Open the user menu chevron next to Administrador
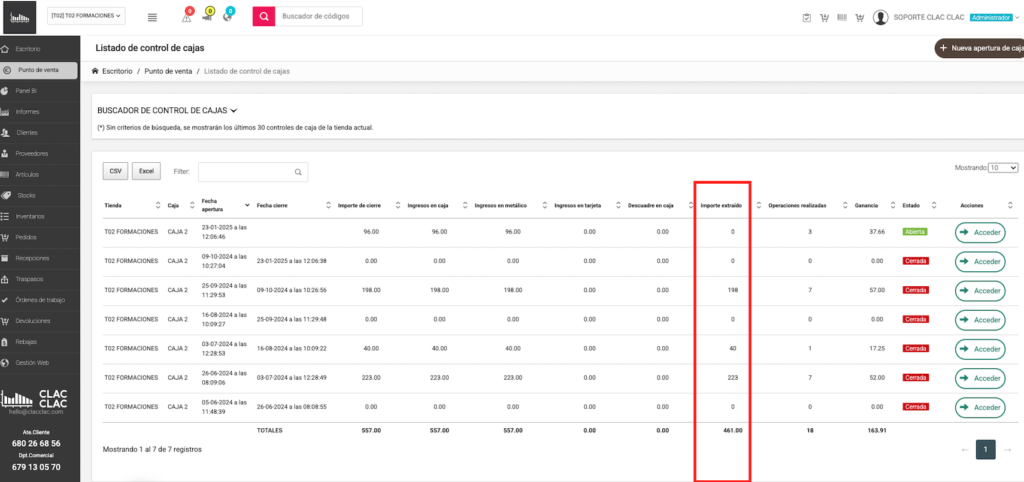 pos(1017,18)
